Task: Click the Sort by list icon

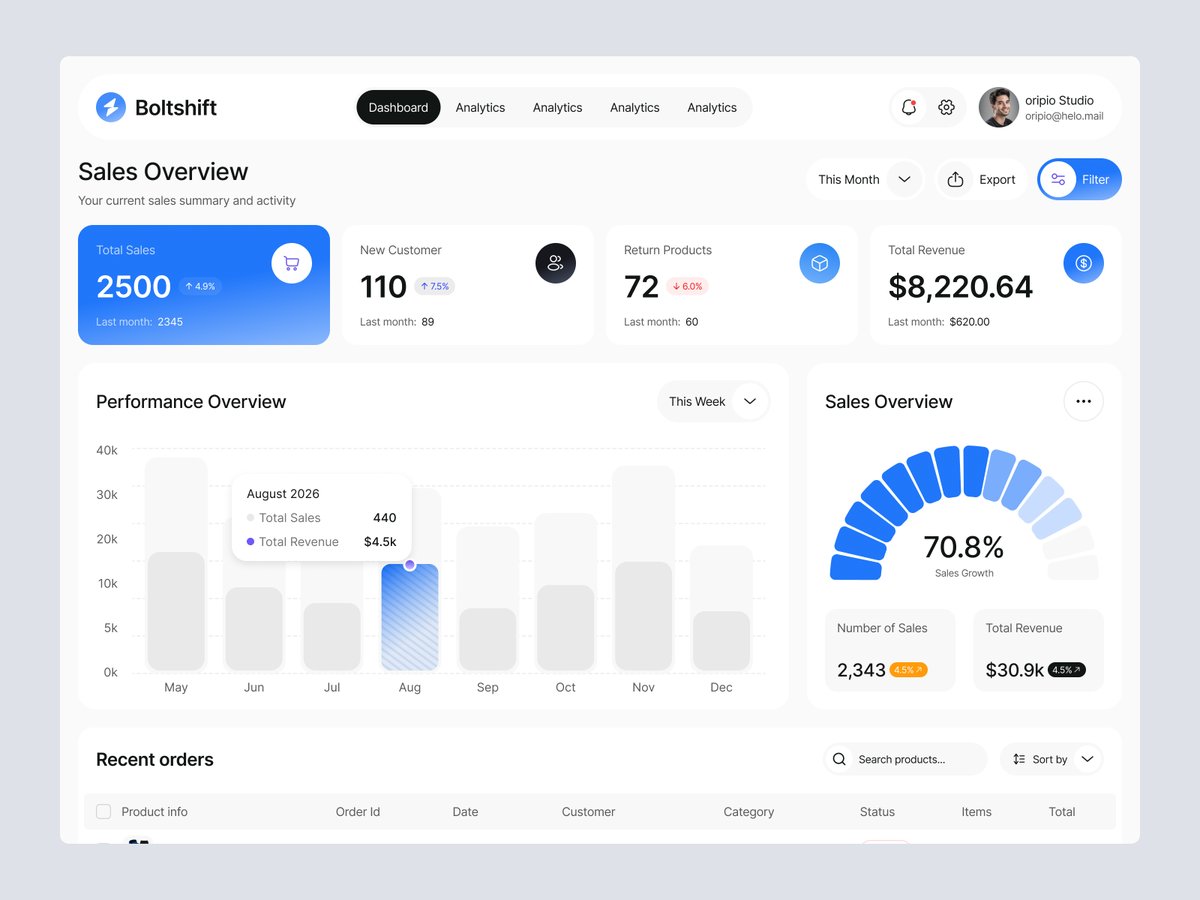Action: click(x=1019, y=759)
